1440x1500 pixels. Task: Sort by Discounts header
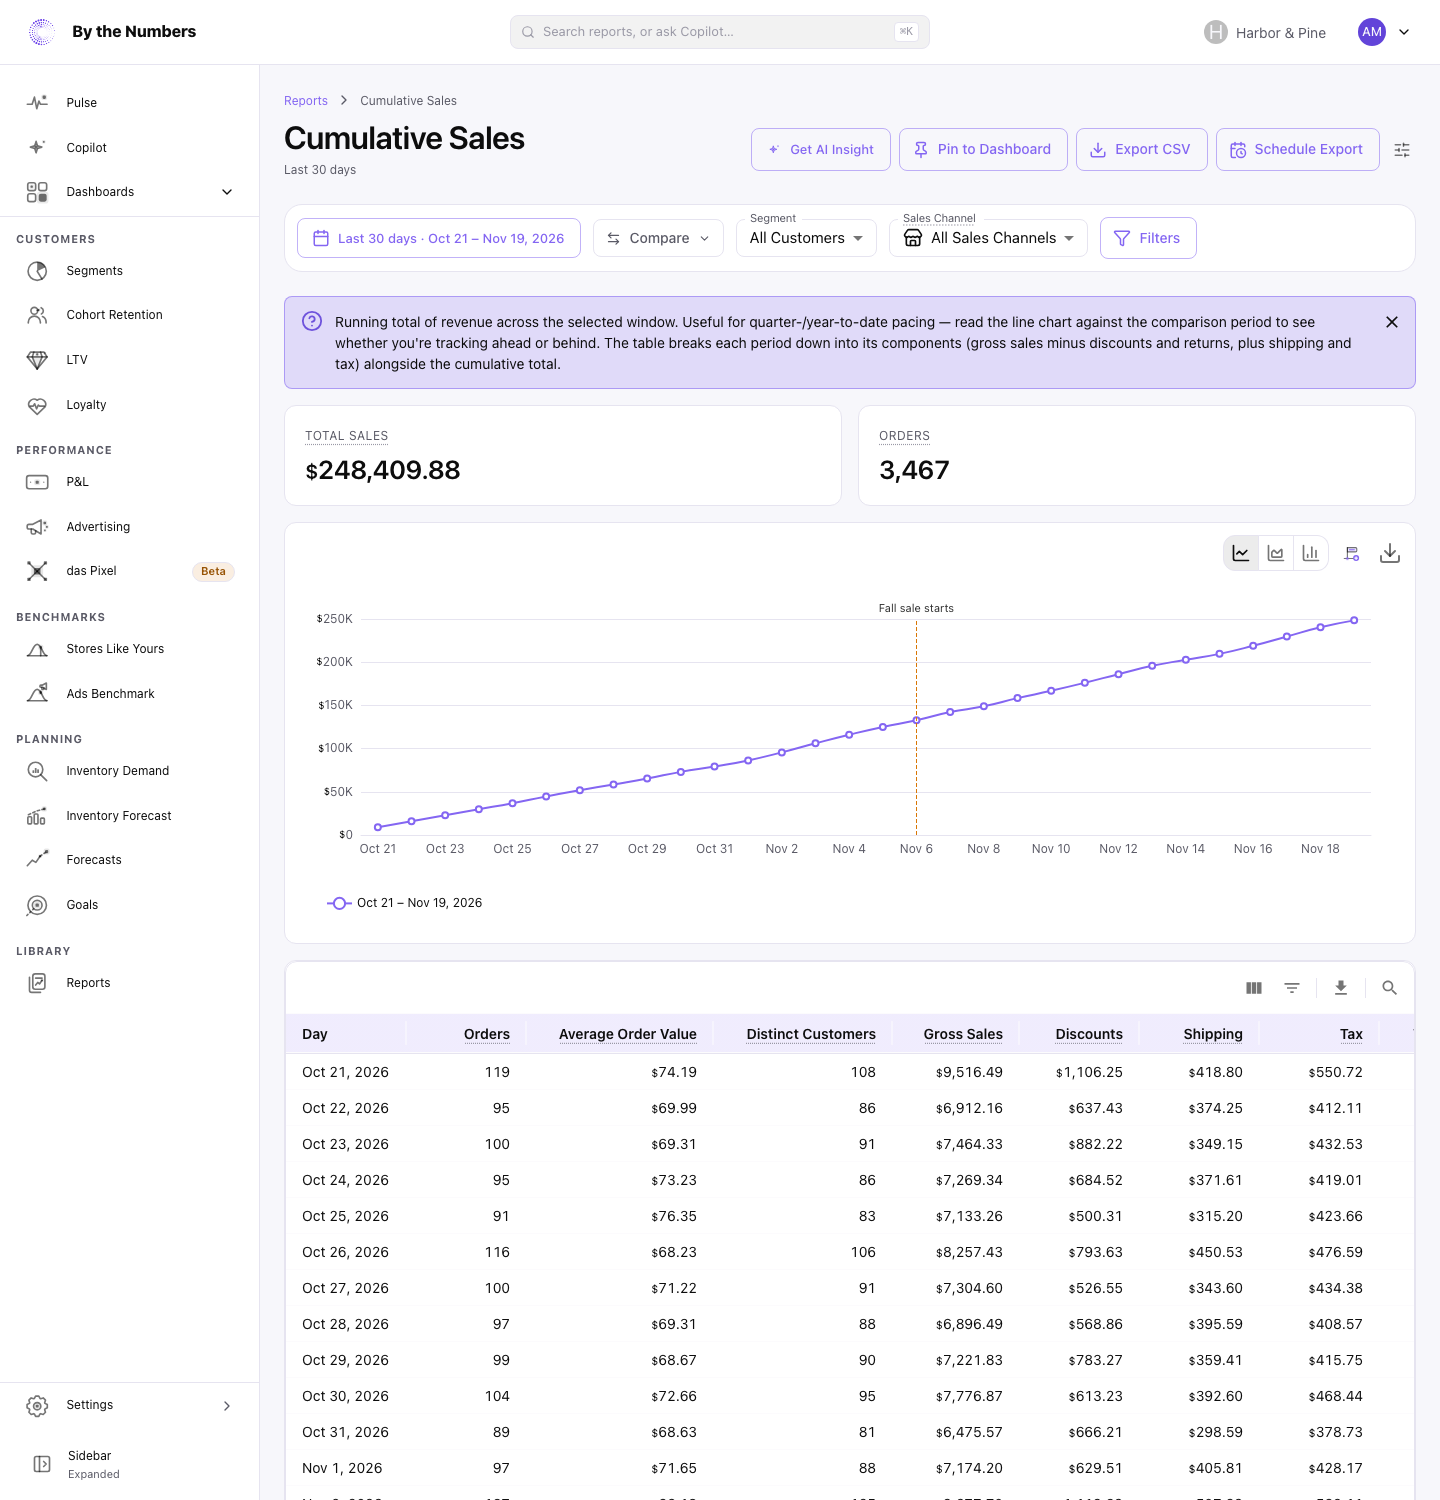point(1089,1034)
